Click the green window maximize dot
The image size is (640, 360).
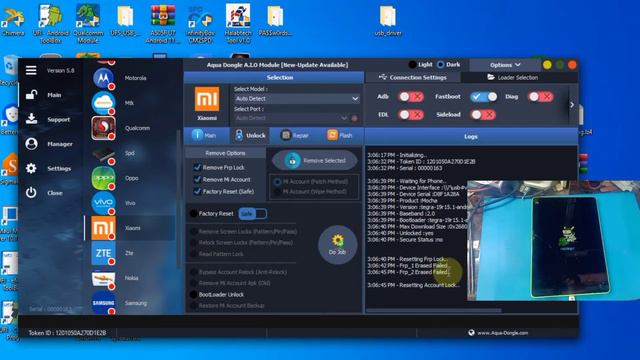tap(560, 65)
